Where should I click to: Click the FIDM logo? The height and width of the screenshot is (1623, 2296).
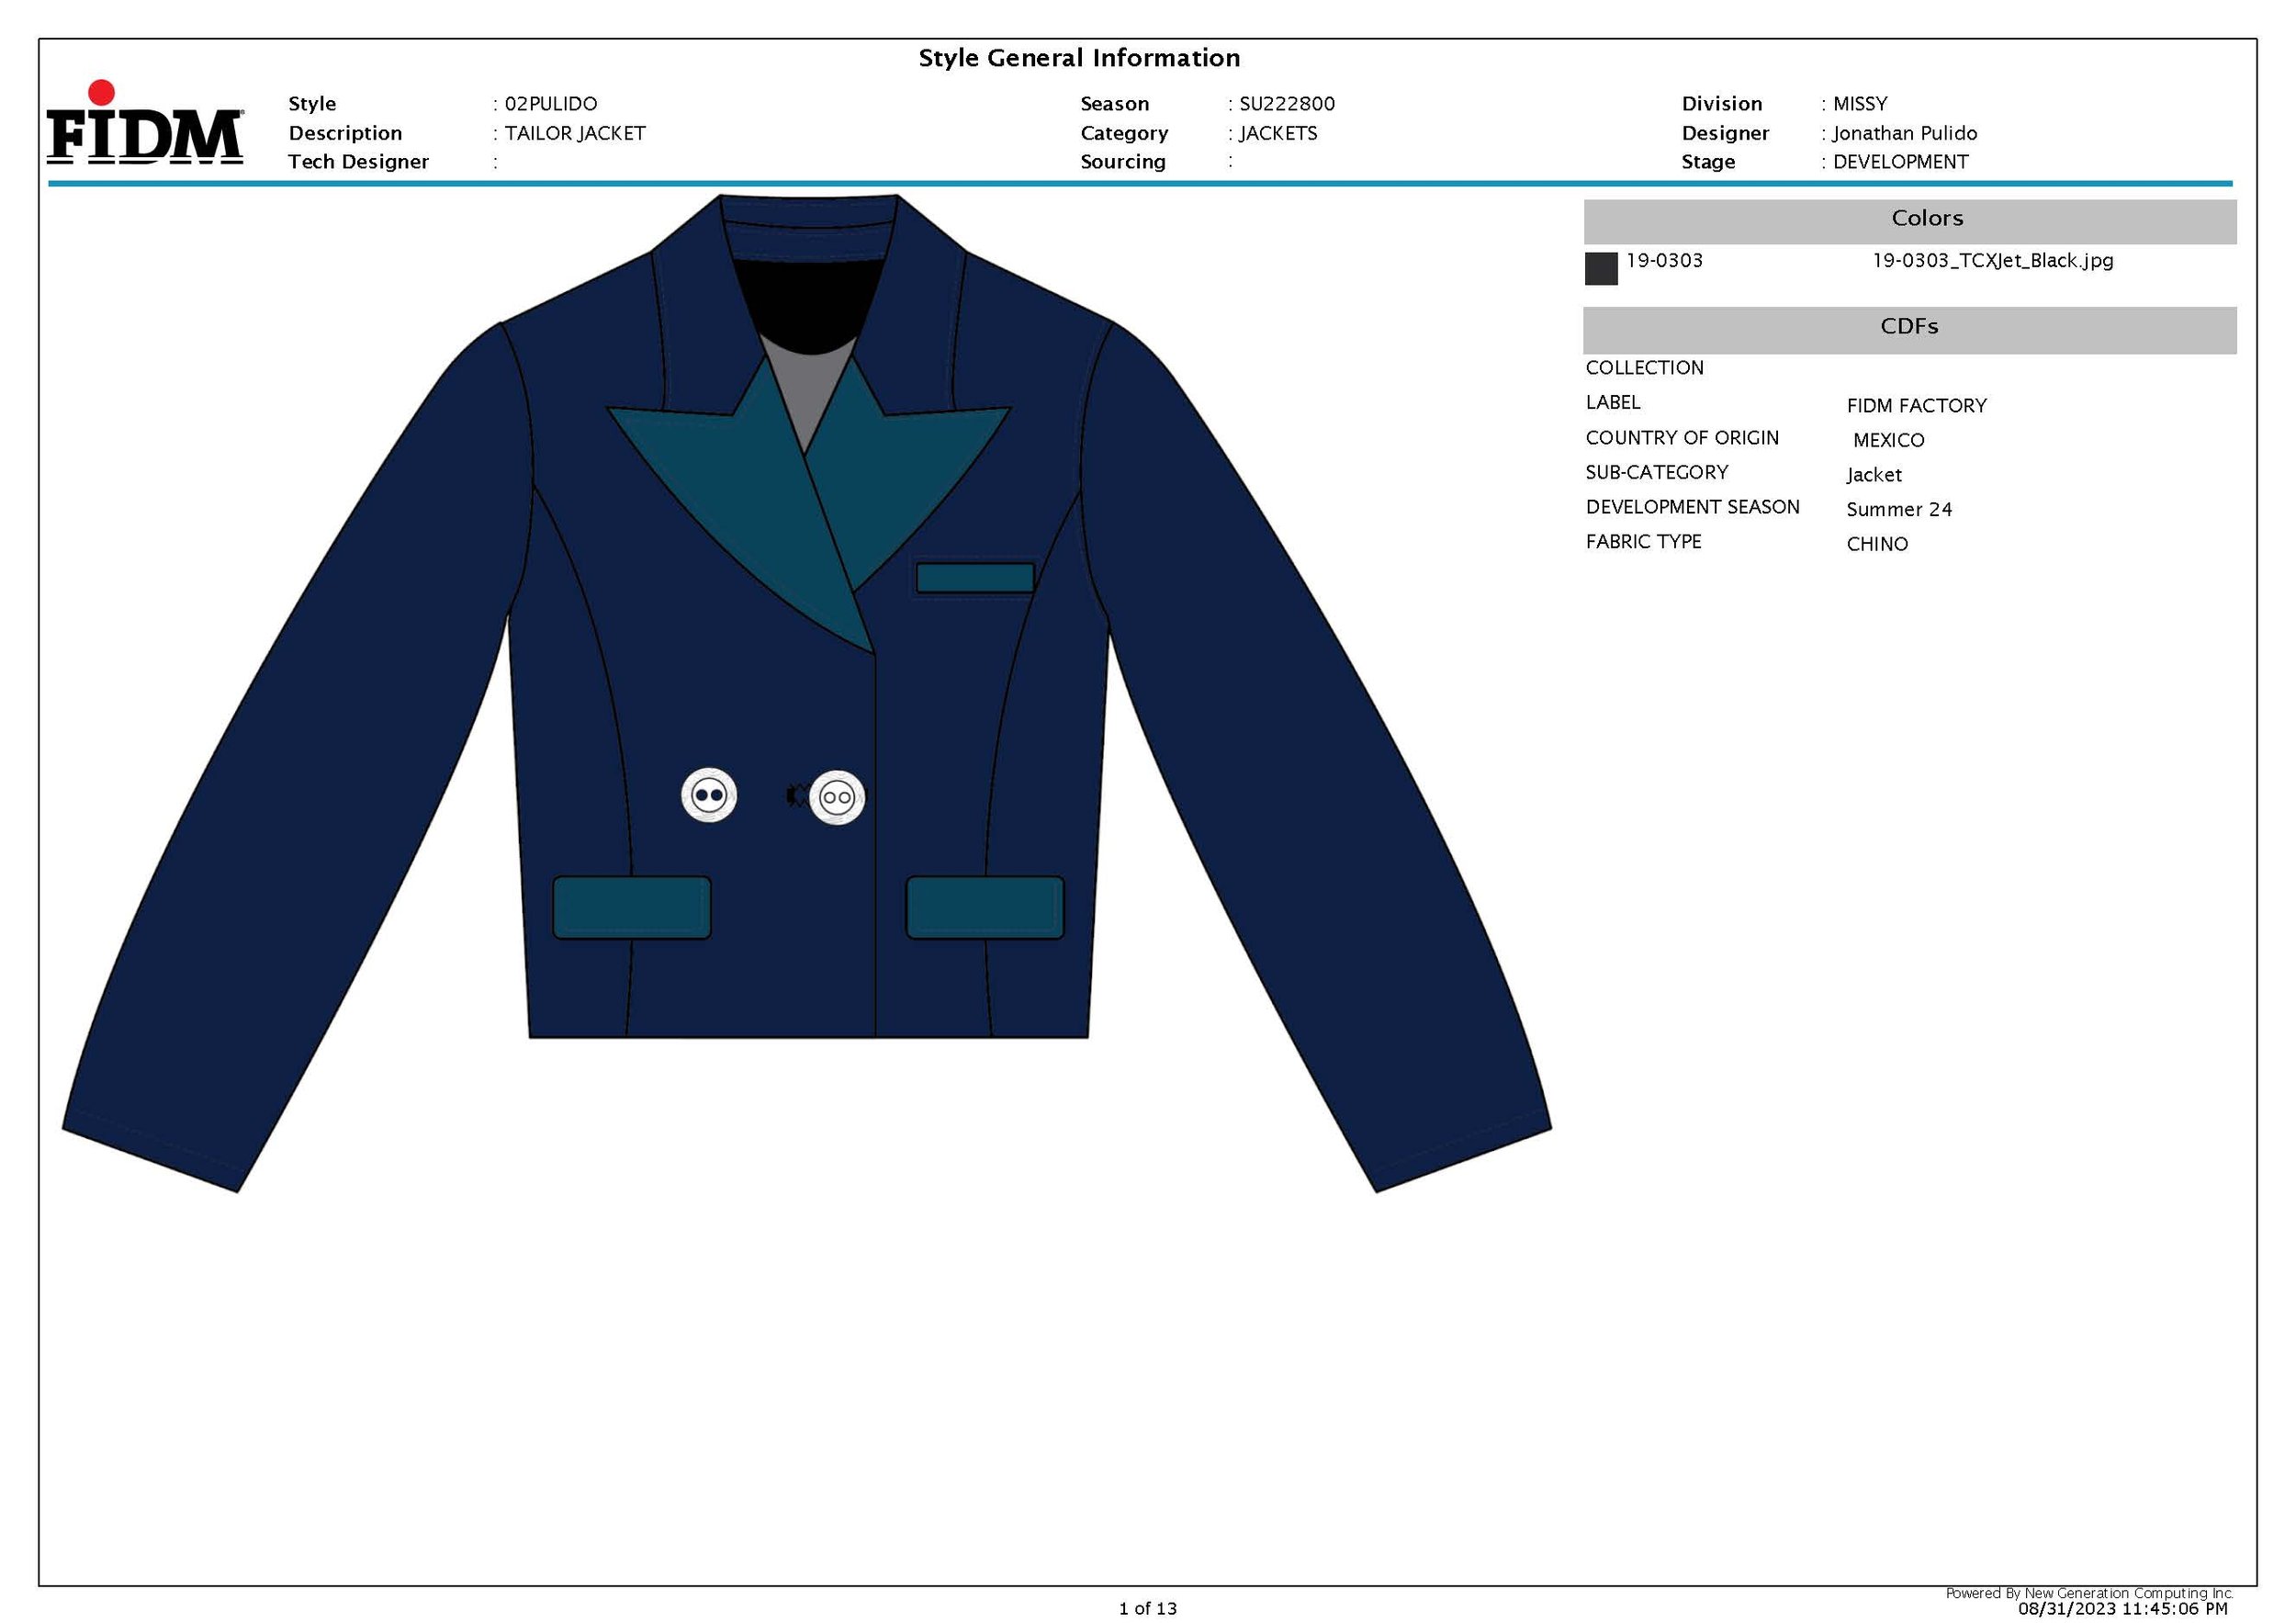pos(144,125)
